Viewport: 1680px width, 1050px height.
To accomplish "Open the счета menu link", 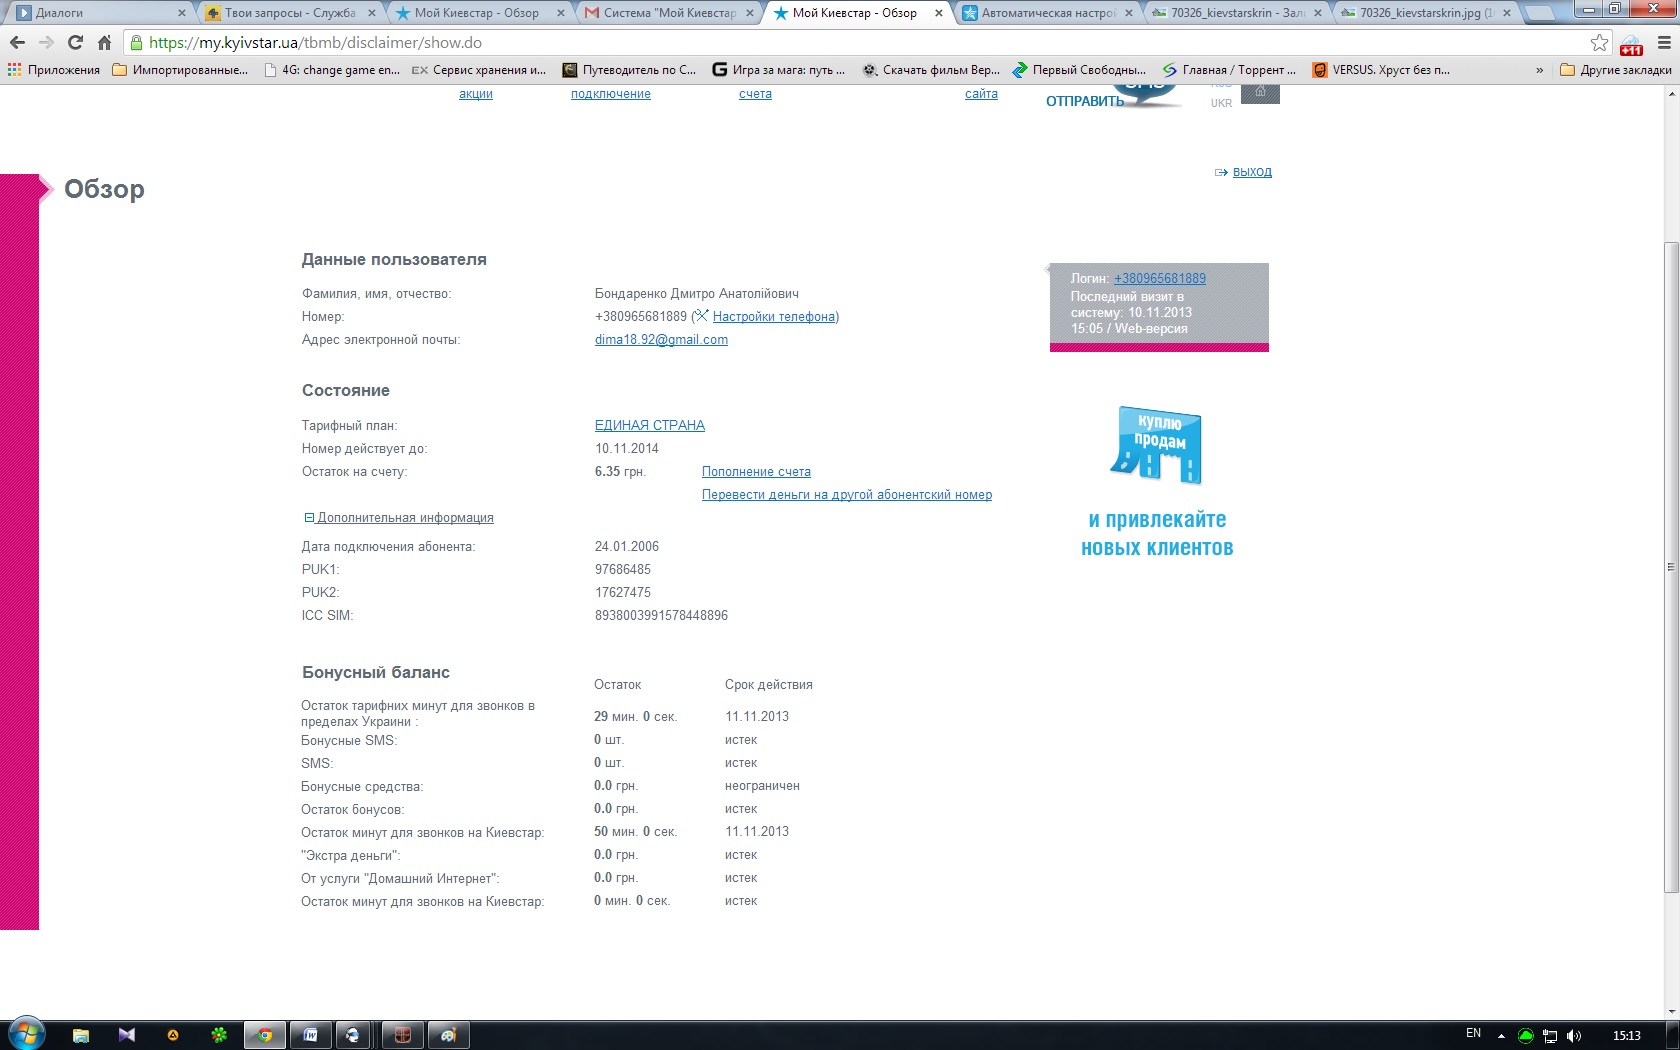I will 755,94.
